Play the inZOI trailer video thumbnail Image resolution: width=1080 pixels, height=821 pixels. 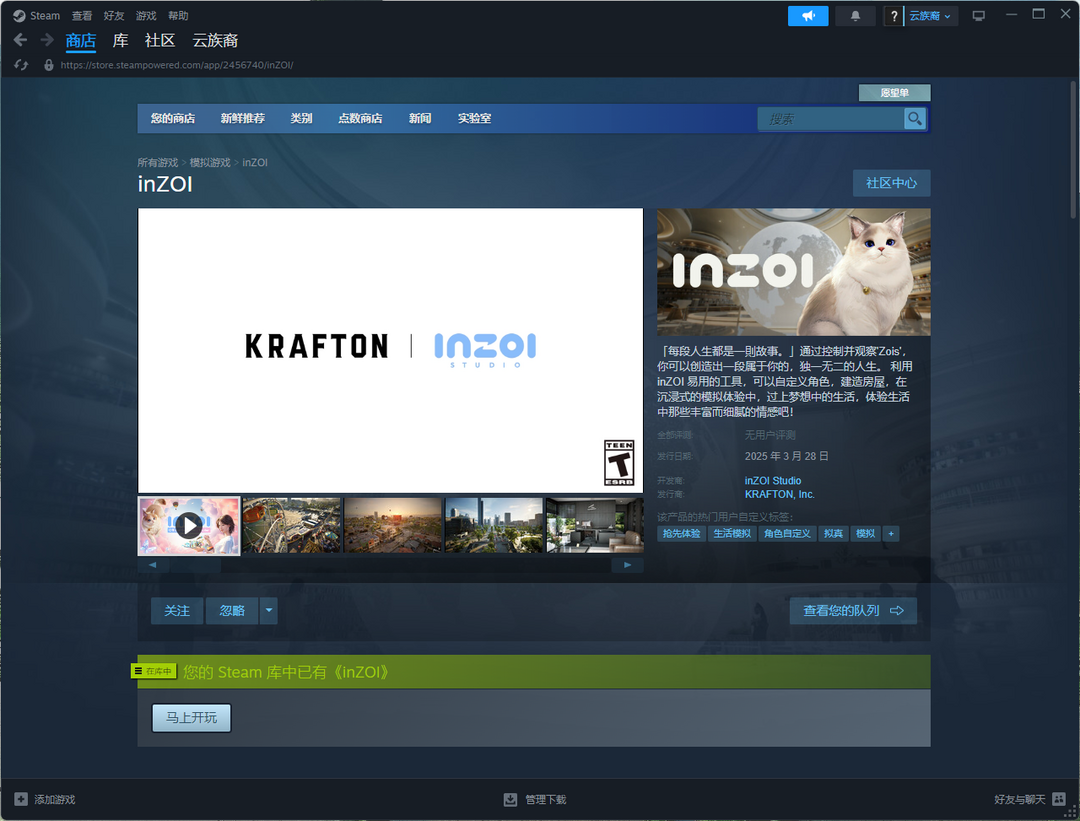coord(189,526)
